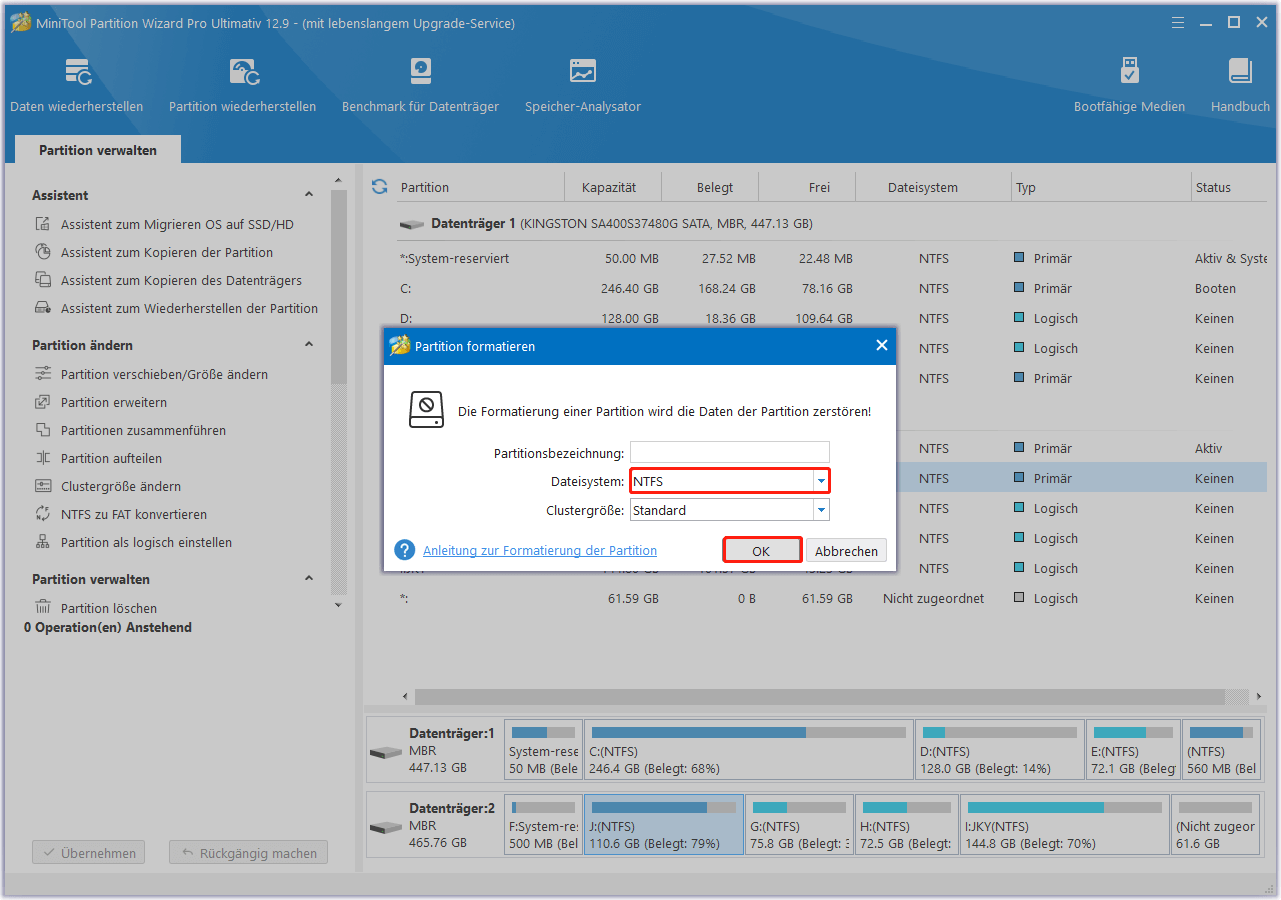Click the Übernehmen button
Screen dimensions: 1281x900
pos(89,853)
